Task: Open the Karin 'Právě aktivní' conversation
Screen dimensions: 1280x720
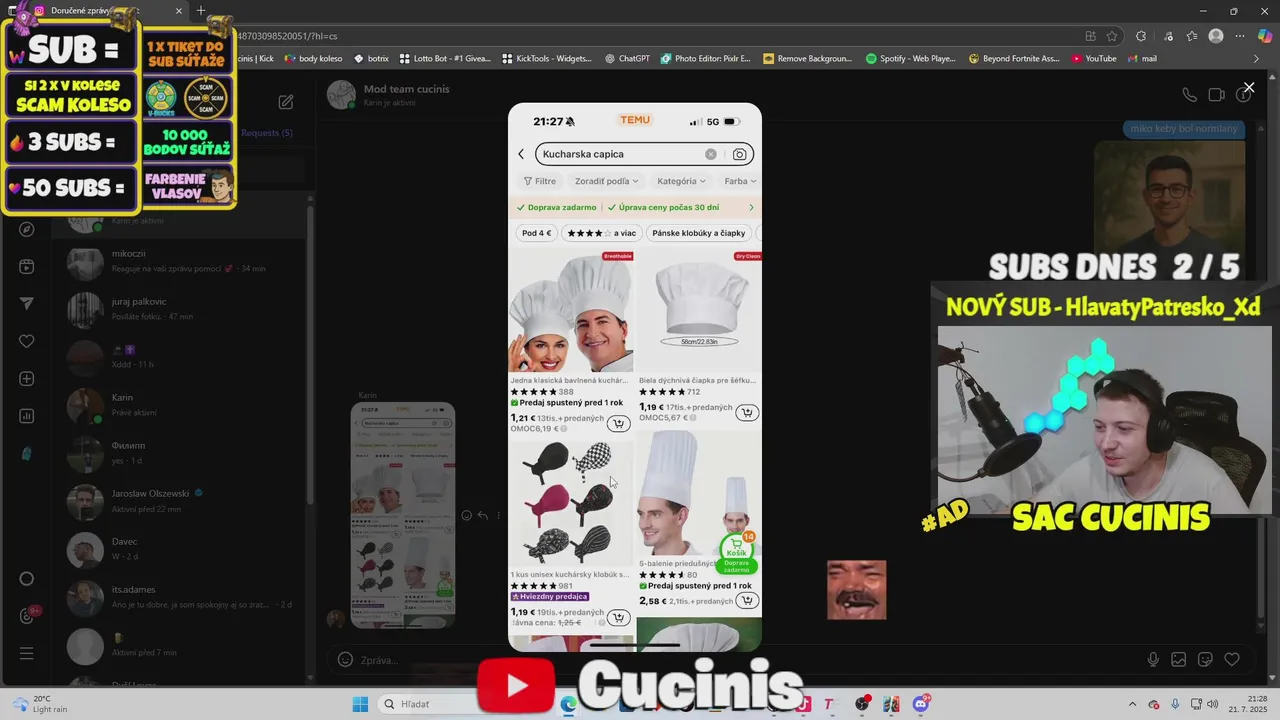Action: click(x=183, y=404)
